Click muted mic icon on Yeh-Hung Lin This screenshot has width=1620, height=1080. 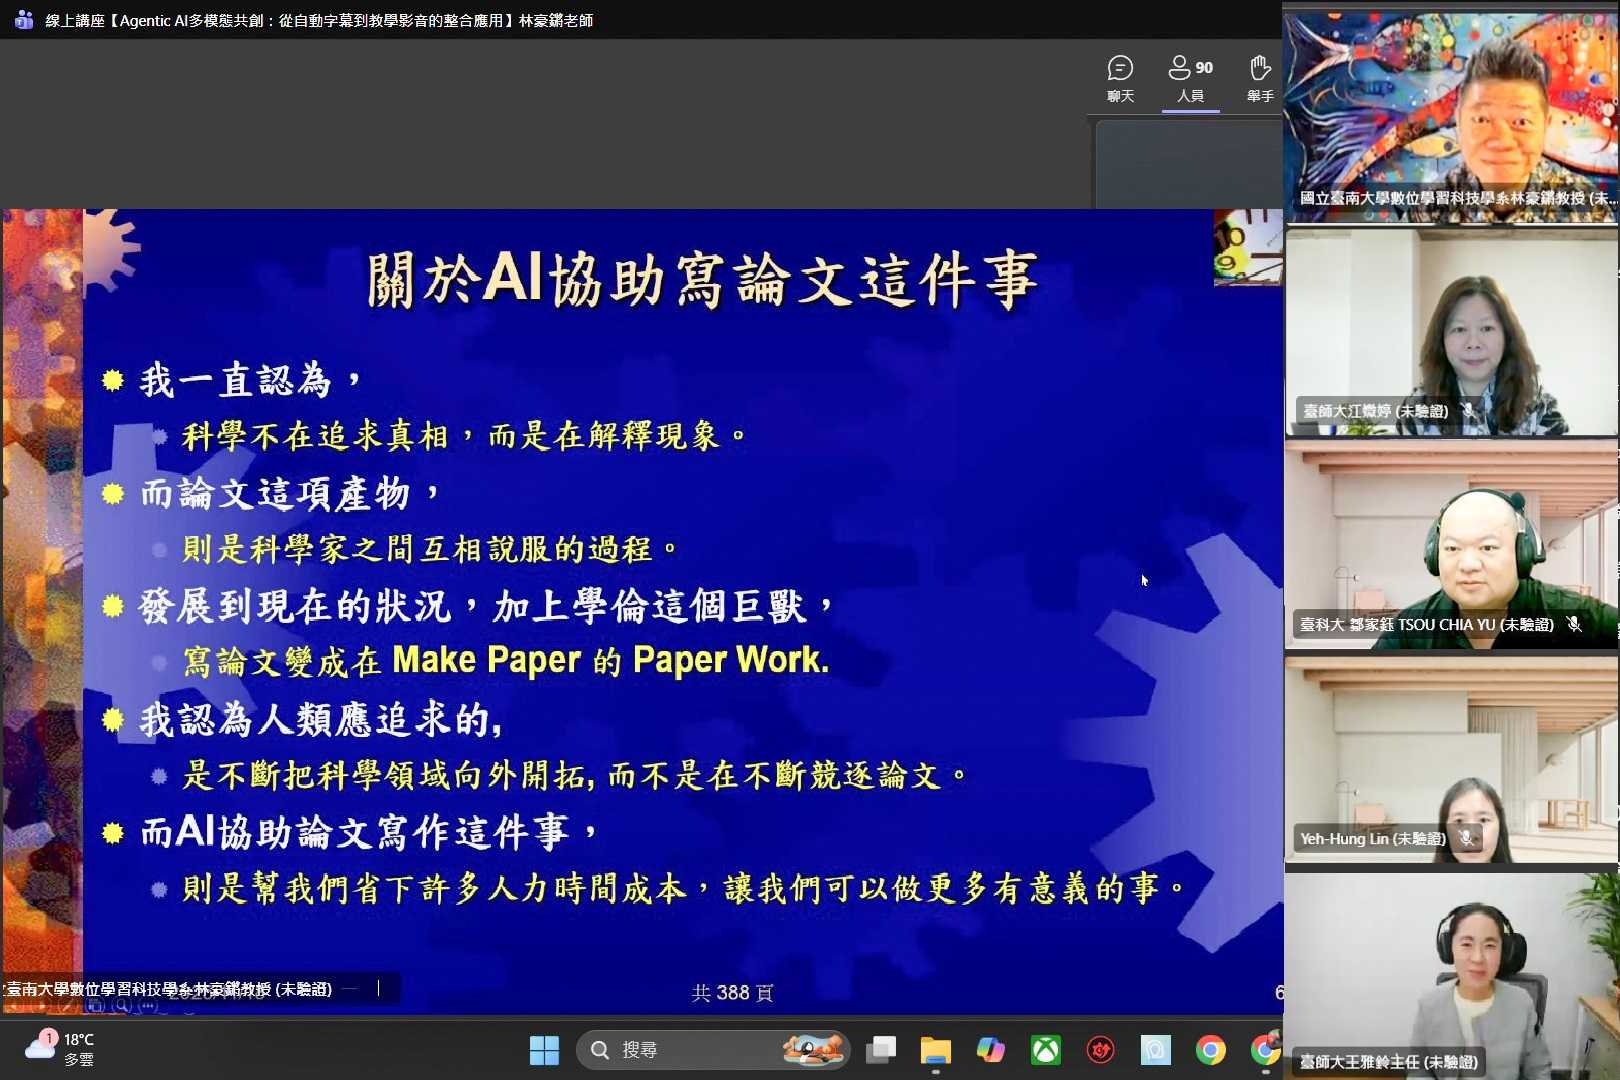click(1466, 838)
